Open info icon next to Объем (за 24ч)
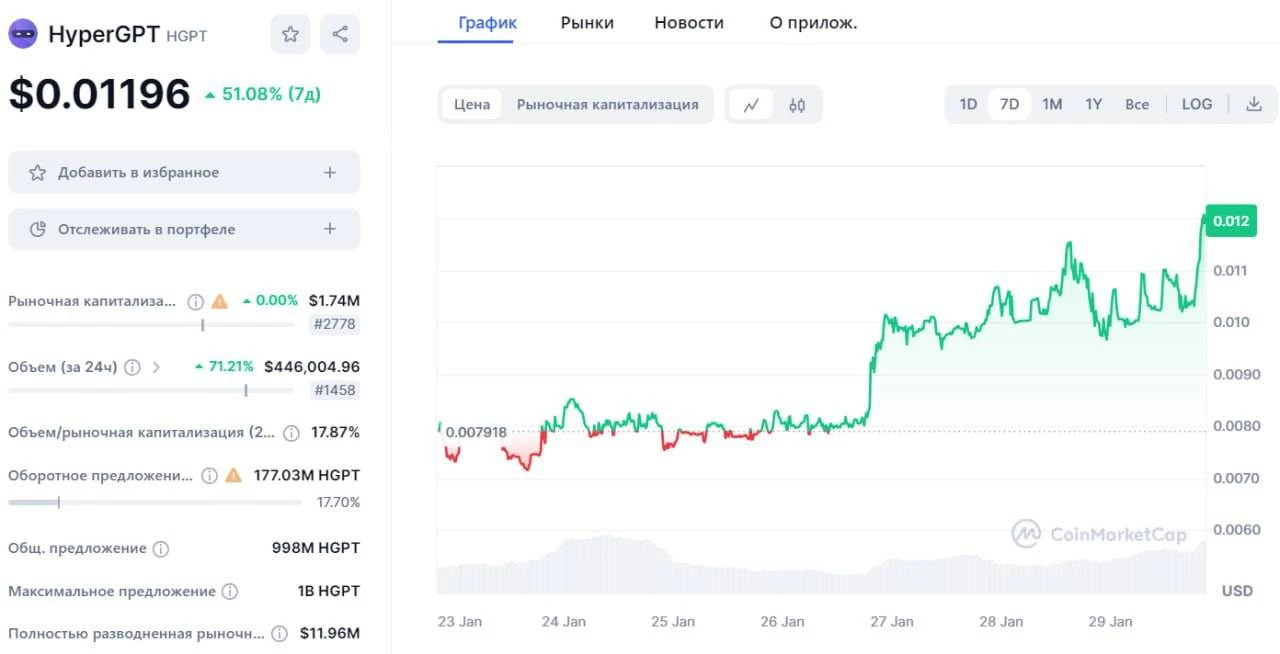 click(x=132, y=367)
